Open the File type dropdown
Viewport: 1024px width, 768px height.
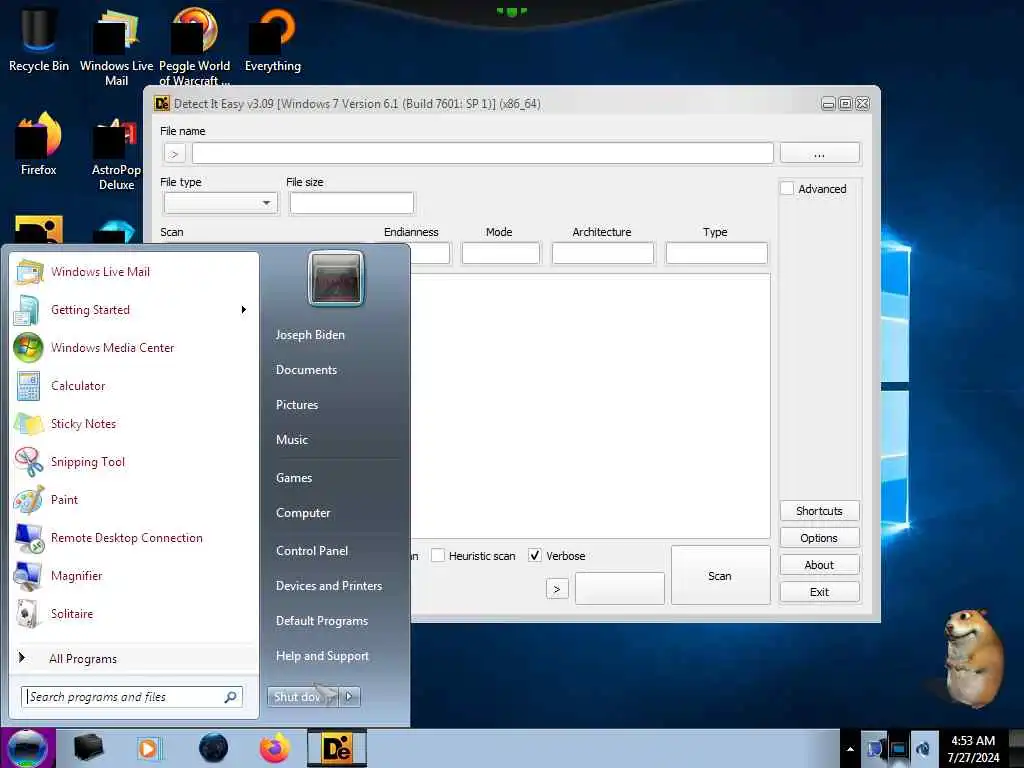pyautogui.click(x=220, y=203)
